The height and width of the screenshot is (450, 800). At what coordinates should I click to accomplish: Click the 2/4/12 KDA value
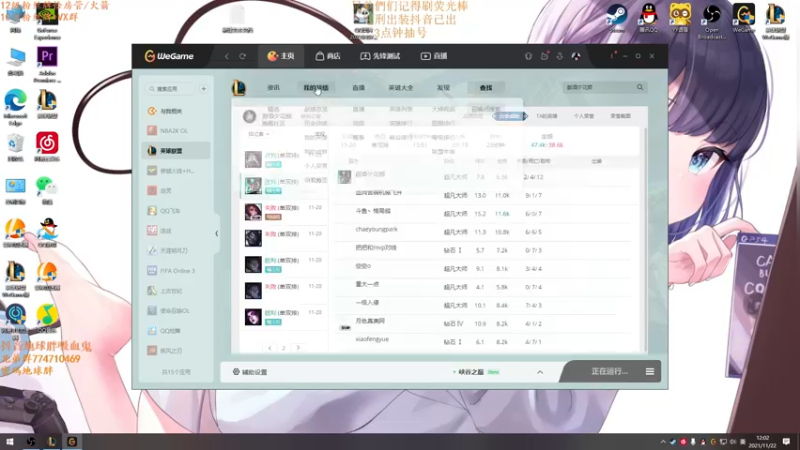[534, 177]
